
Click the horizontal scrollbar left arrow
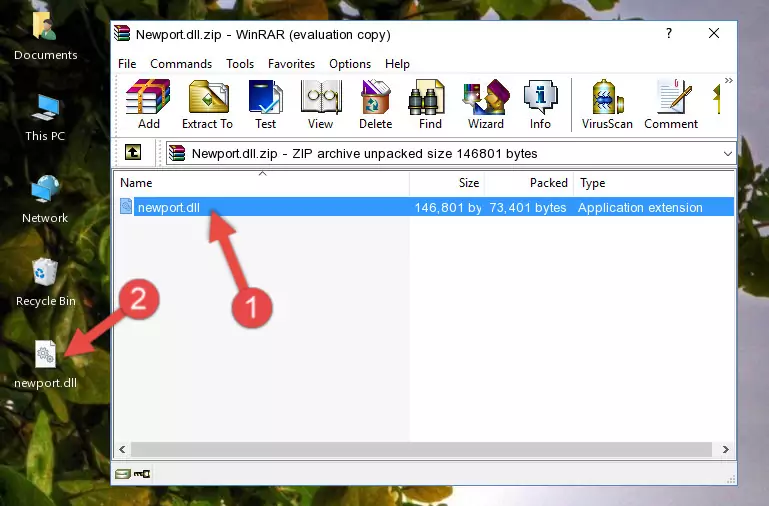tap(122, 449)
